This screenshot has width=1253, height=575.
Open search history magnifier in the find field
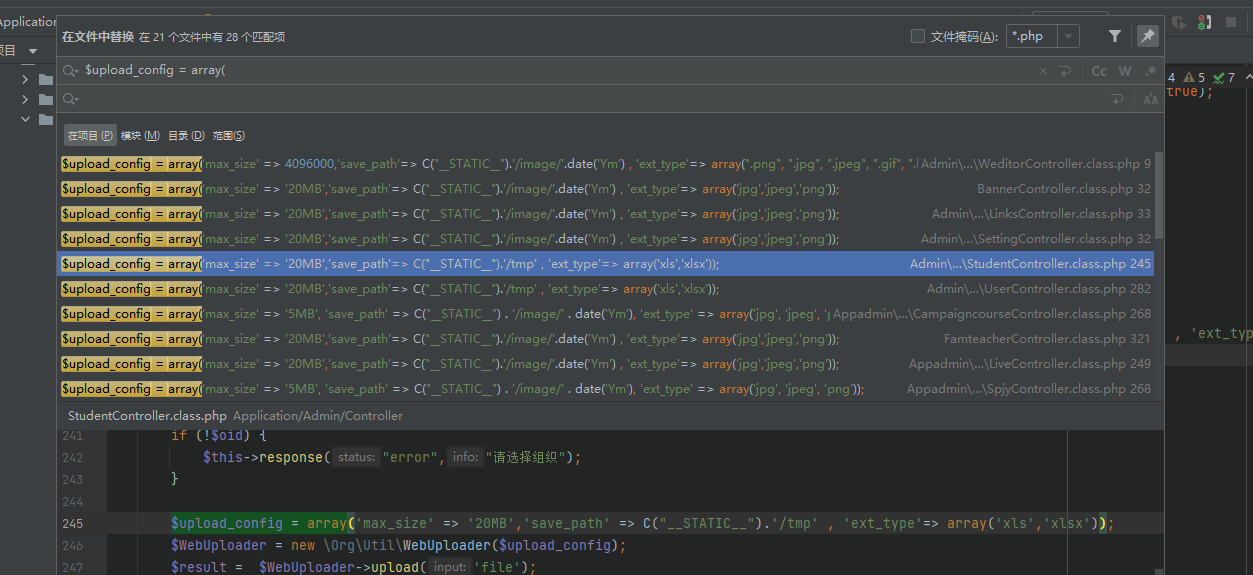[71, 71]
